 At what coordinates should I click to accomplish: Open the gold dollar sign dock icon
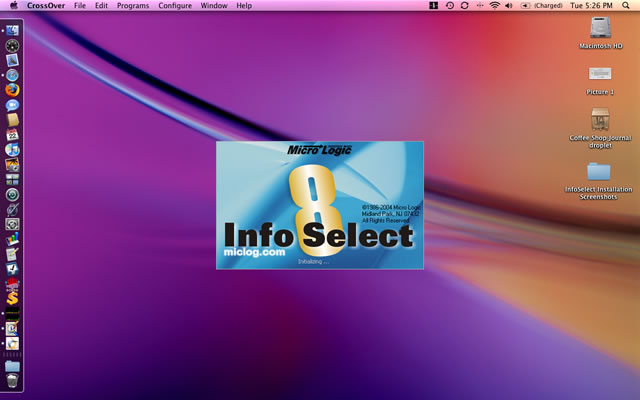coord(12,298)
